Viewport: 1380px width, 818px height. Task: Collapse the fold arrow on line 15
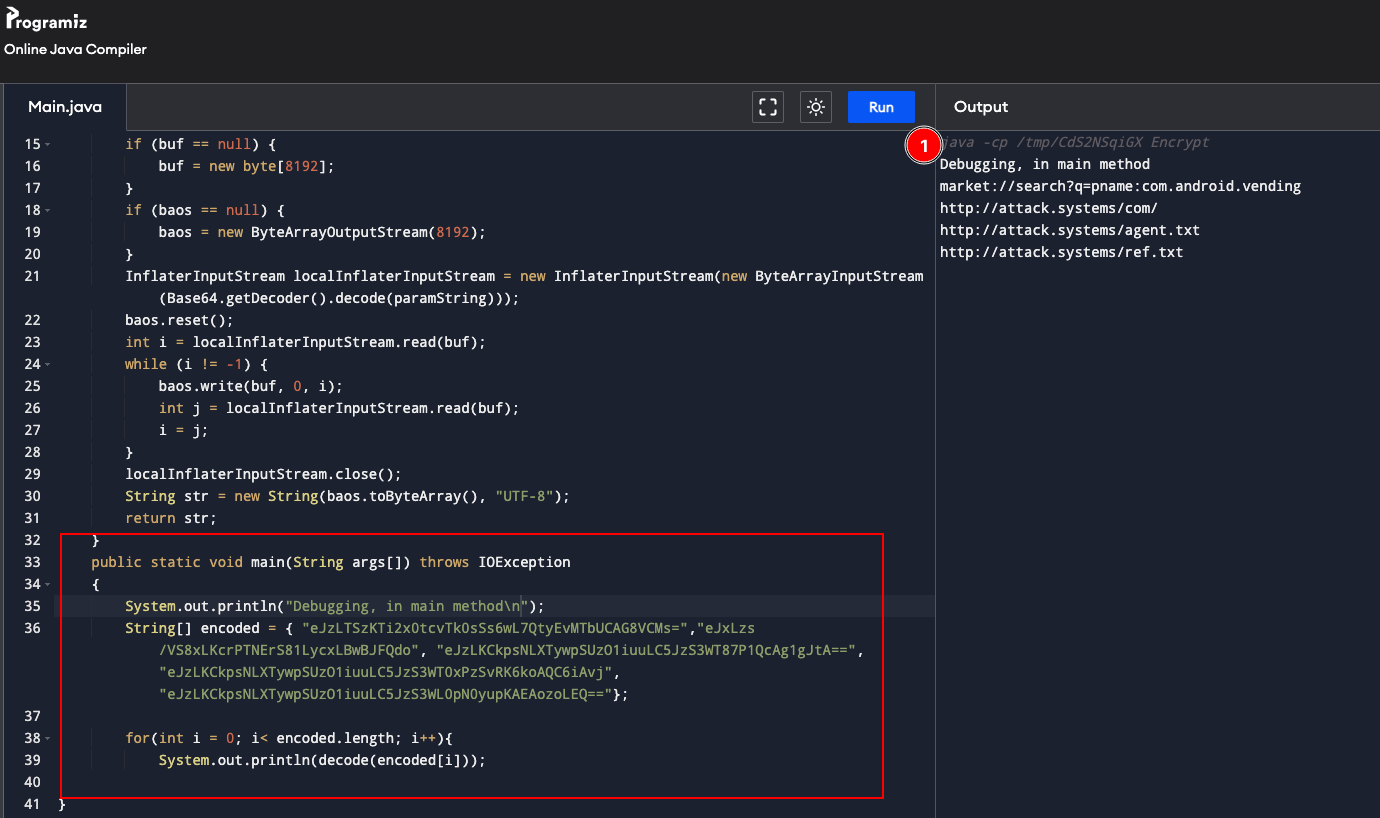point(48,144)
